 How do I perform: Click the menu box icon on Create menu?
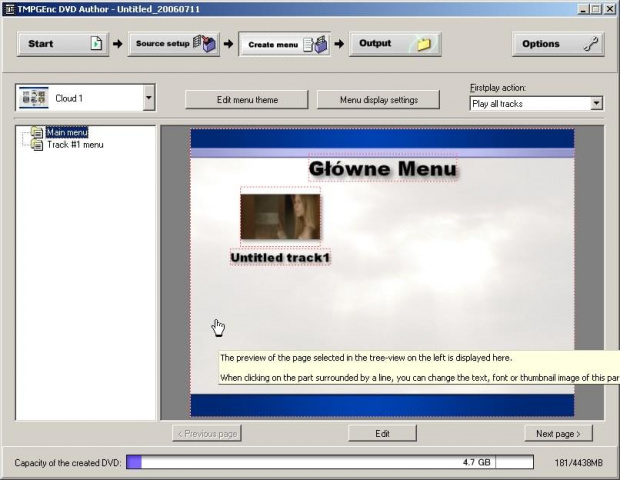[316, 44]
